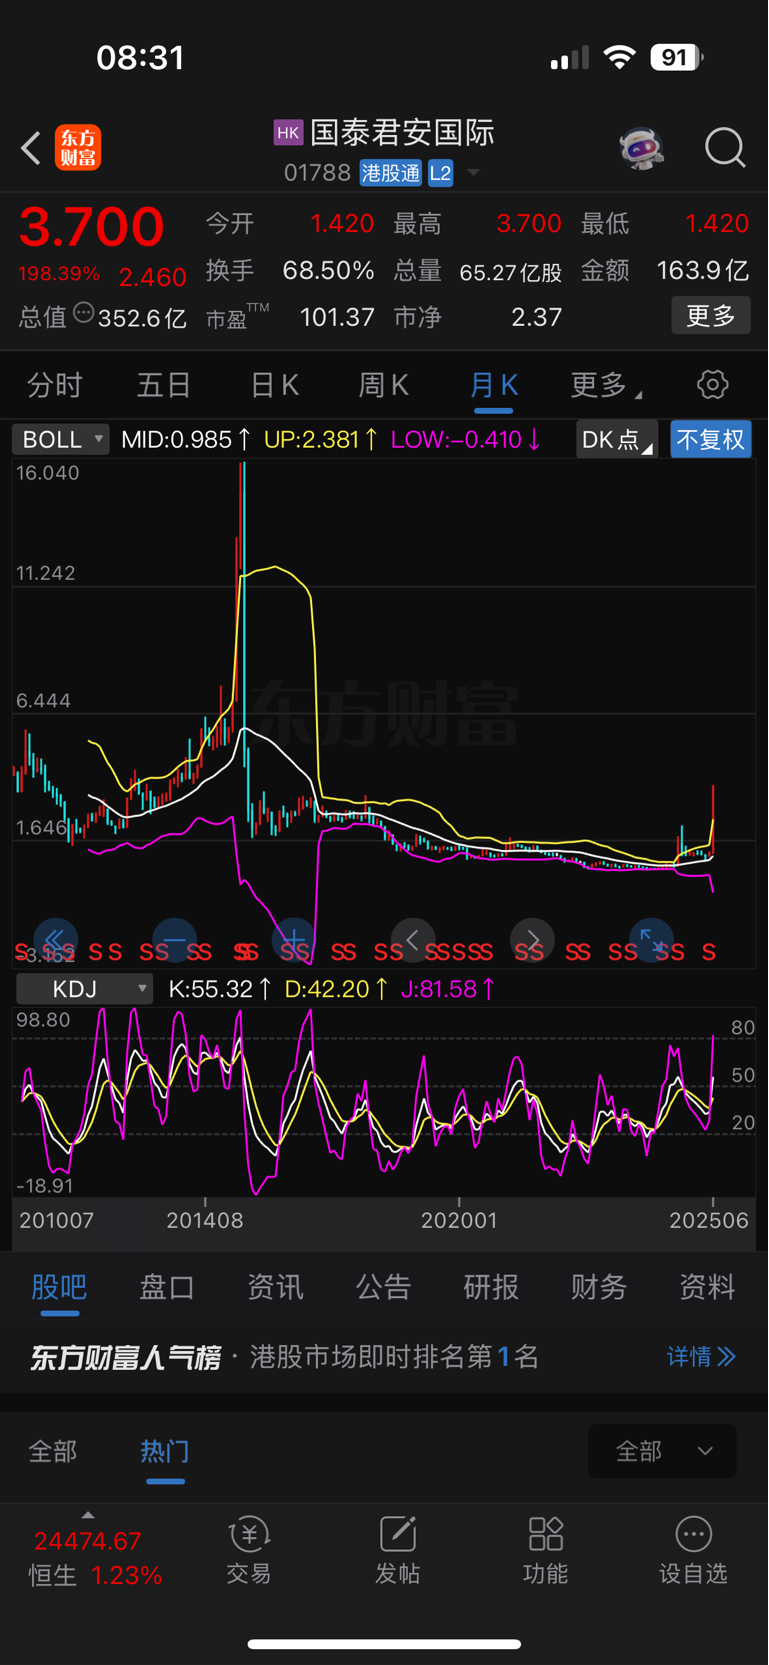The image size is (769, 1665).
Task: Switch to 财务 tab
Action: pyautogui.click(x=599, y=1287)
